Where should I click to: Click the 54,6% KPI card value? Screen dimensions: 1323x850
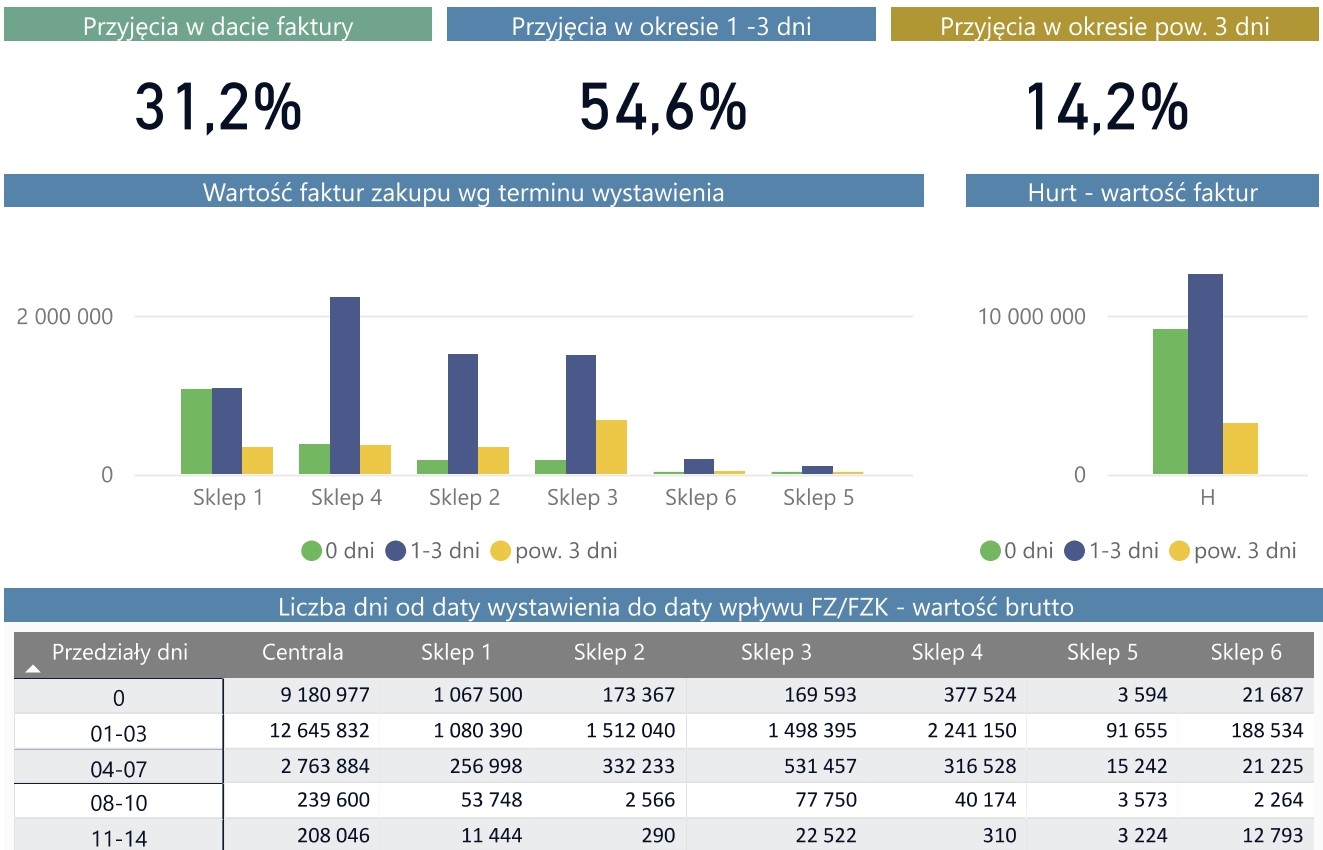[662, 108]
